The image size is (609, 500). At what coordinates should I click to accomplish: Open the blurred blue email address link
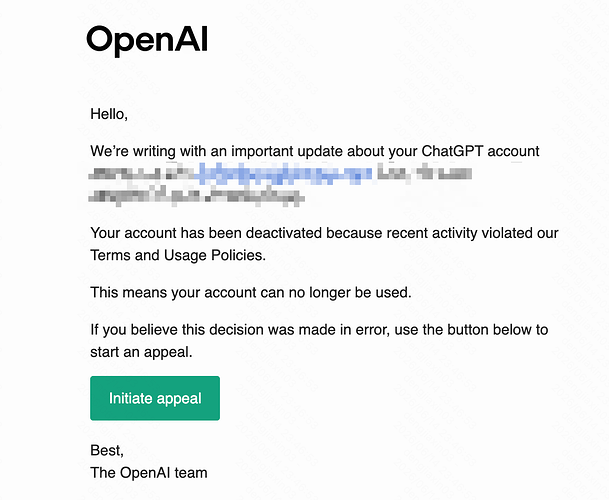[x=283, y=173]
